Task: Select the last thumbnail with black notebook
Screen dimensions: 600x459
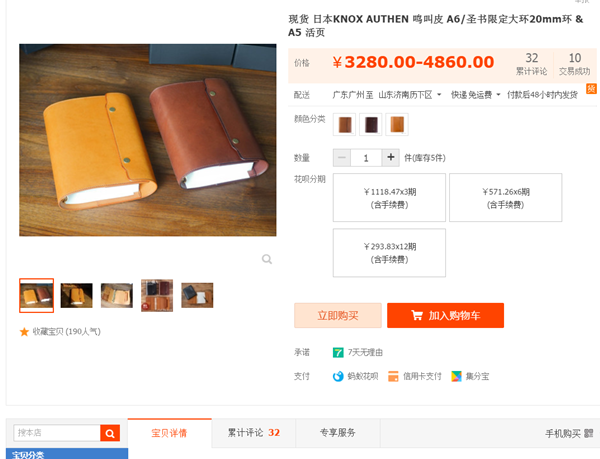Action: (x=197, y=295)
